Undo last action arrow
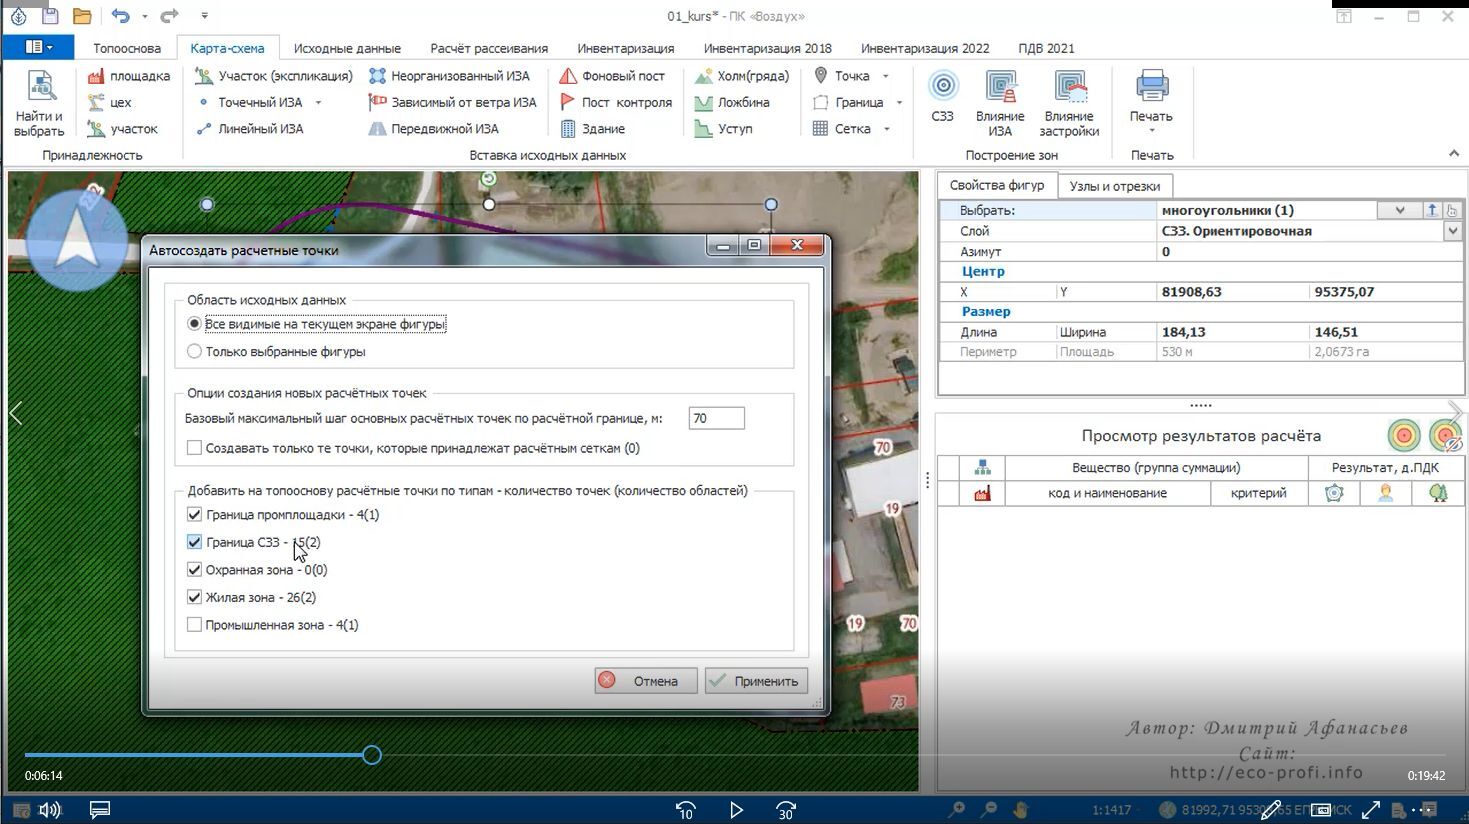Screen dimensions: 1469x824 tap(120, 16)
